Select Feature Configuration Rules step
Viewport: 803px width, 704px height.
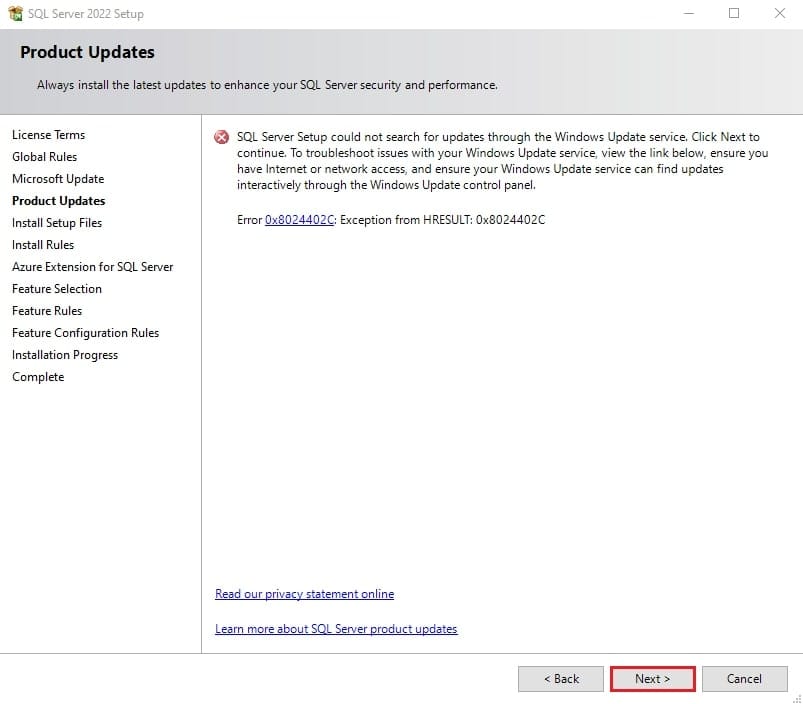tap(86, 333)
